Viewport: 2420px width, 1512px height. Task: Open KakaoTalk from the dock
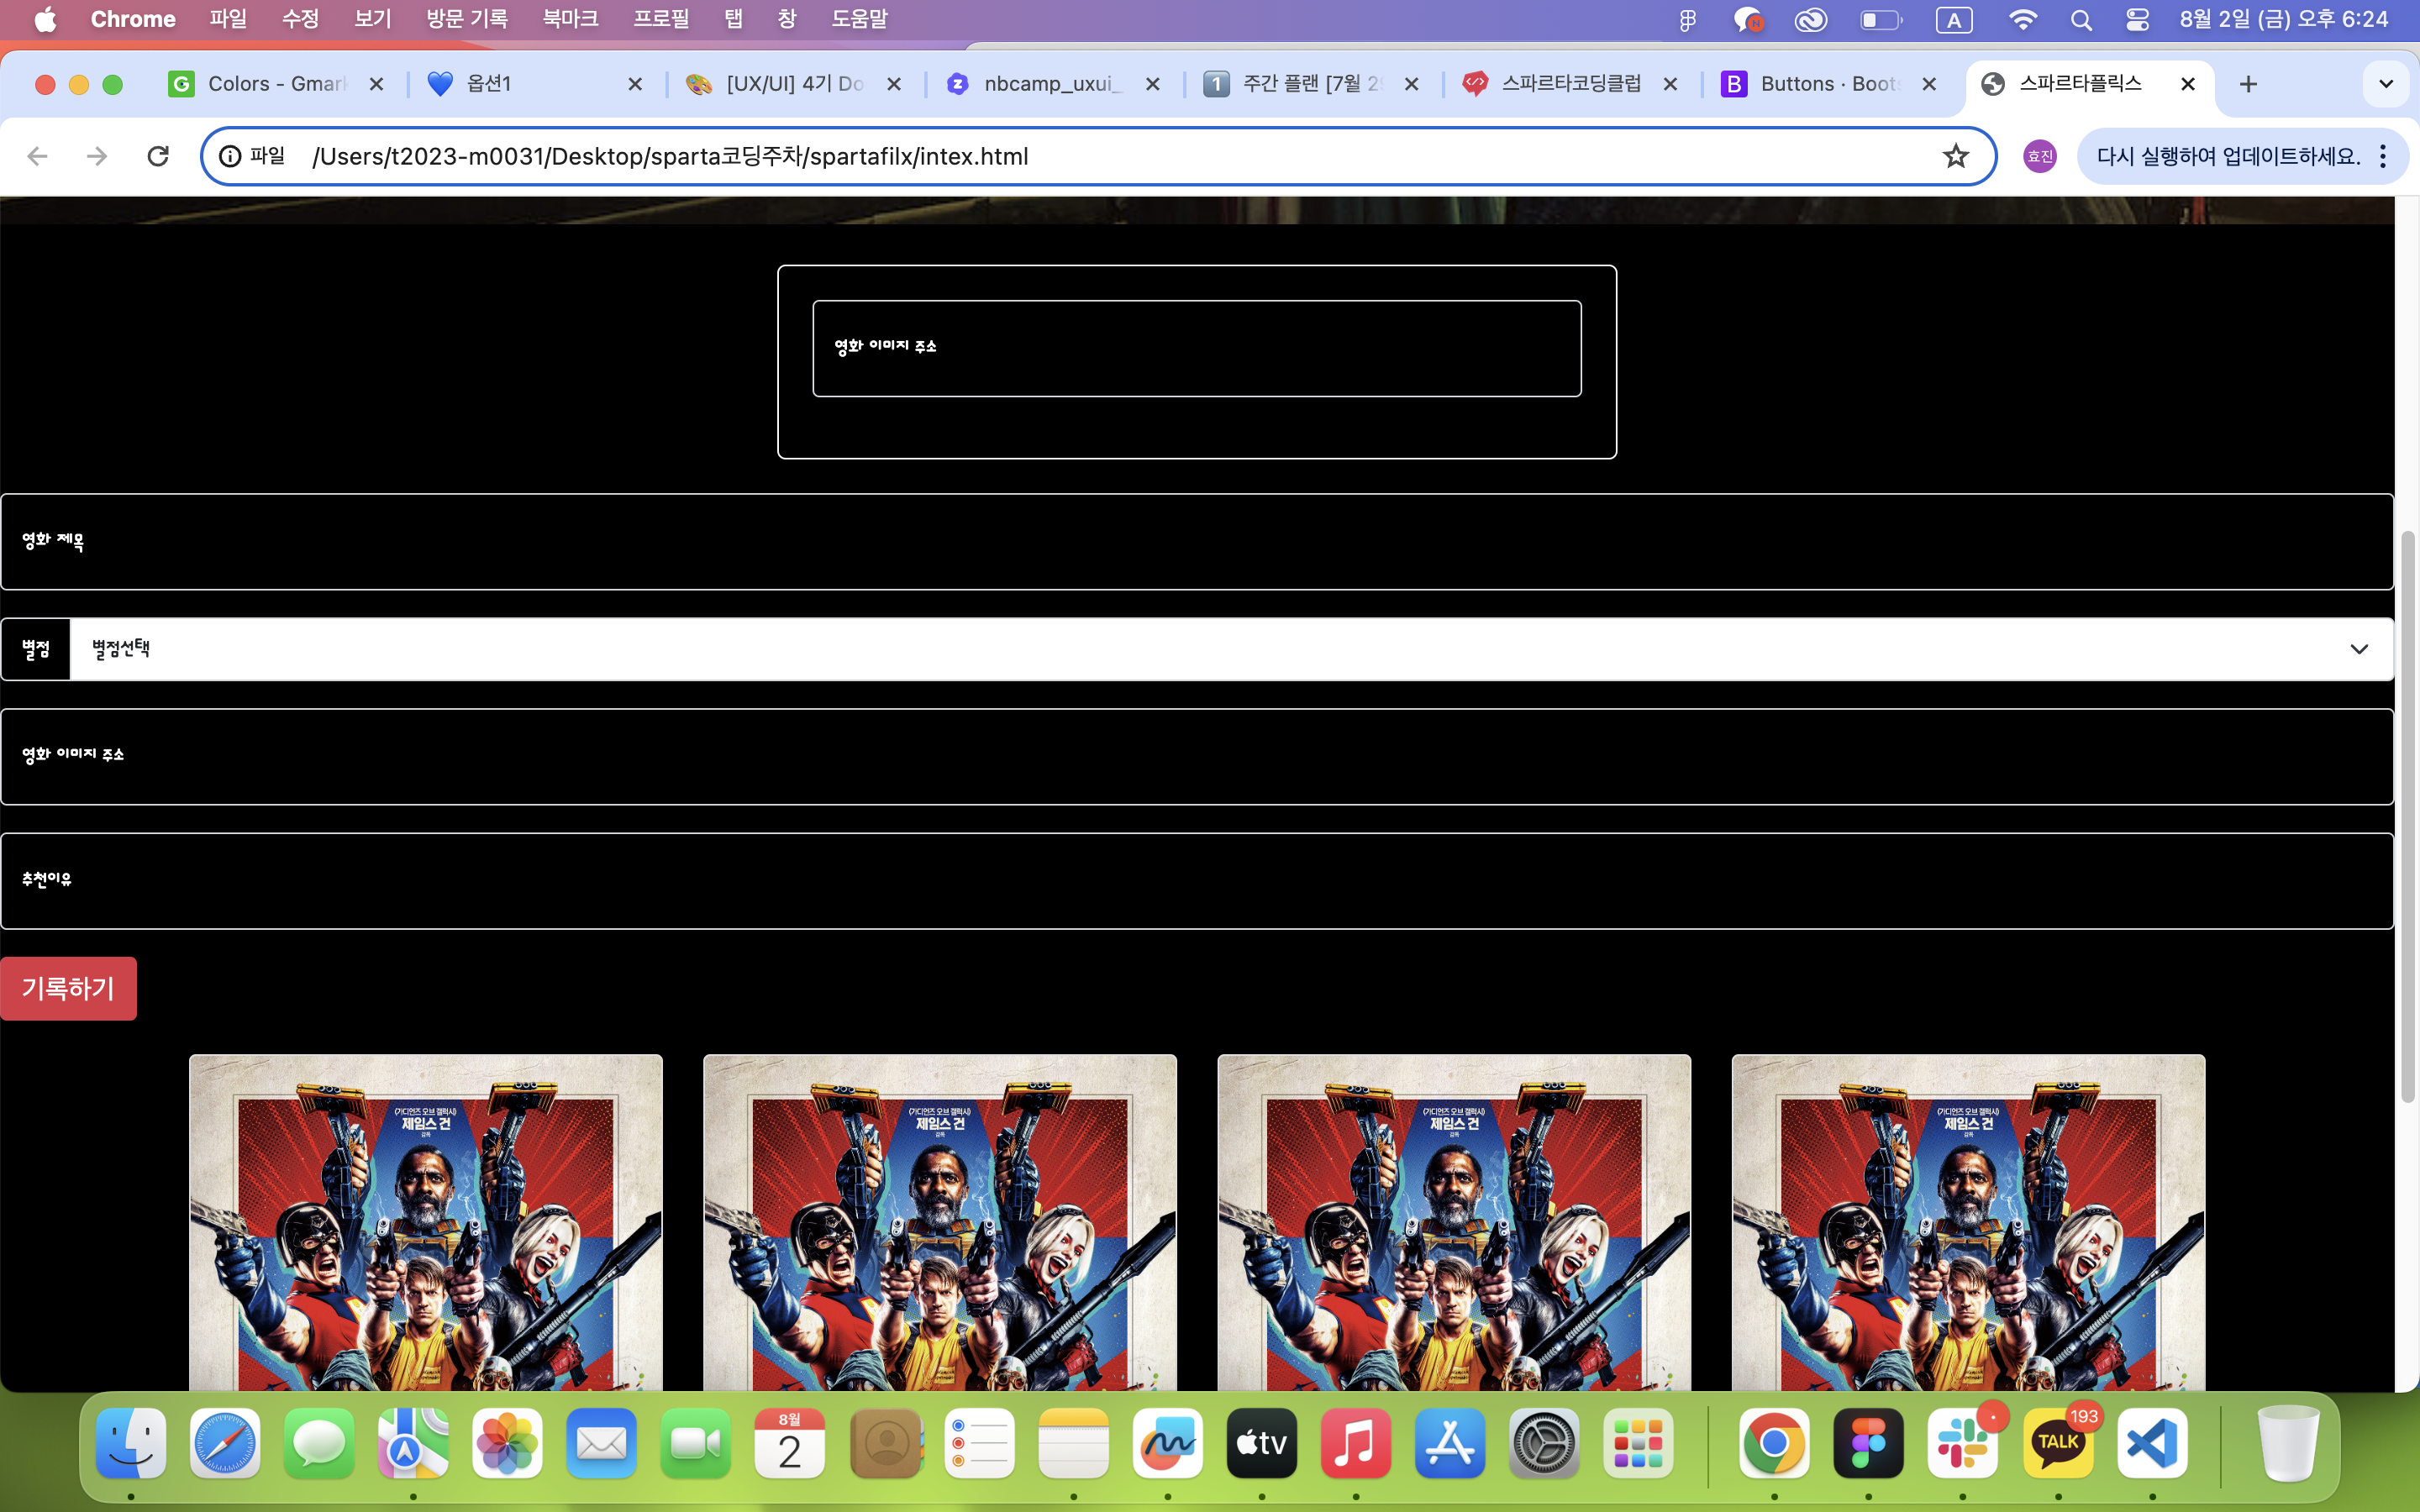point(2057,1443)
